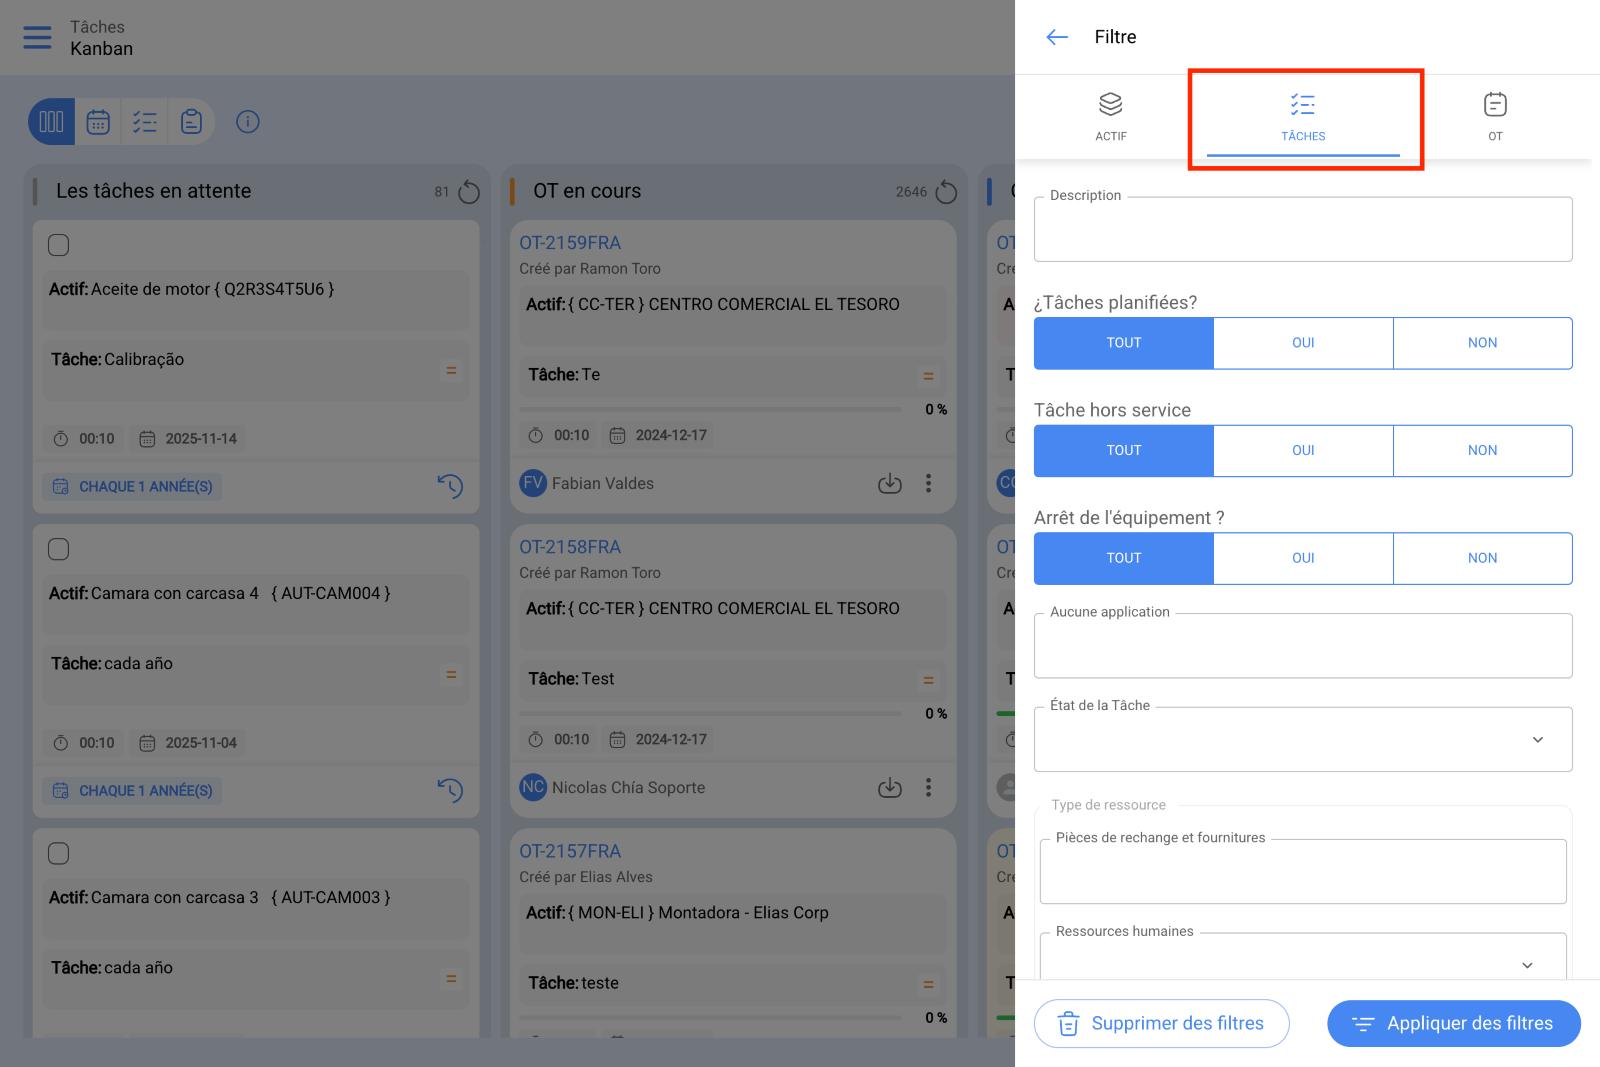Download OT-2158FRA work order
The width and height of the screenshot is (1600, 1067).
coord(890,788)
